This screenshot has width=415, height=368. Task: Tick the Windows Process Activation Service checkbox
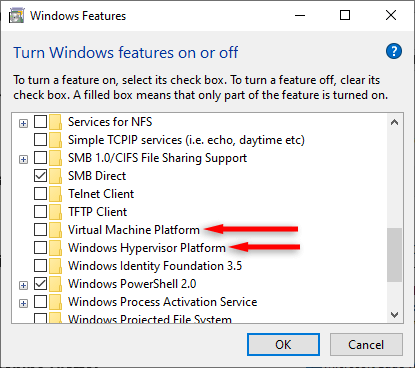click(40, 302)
